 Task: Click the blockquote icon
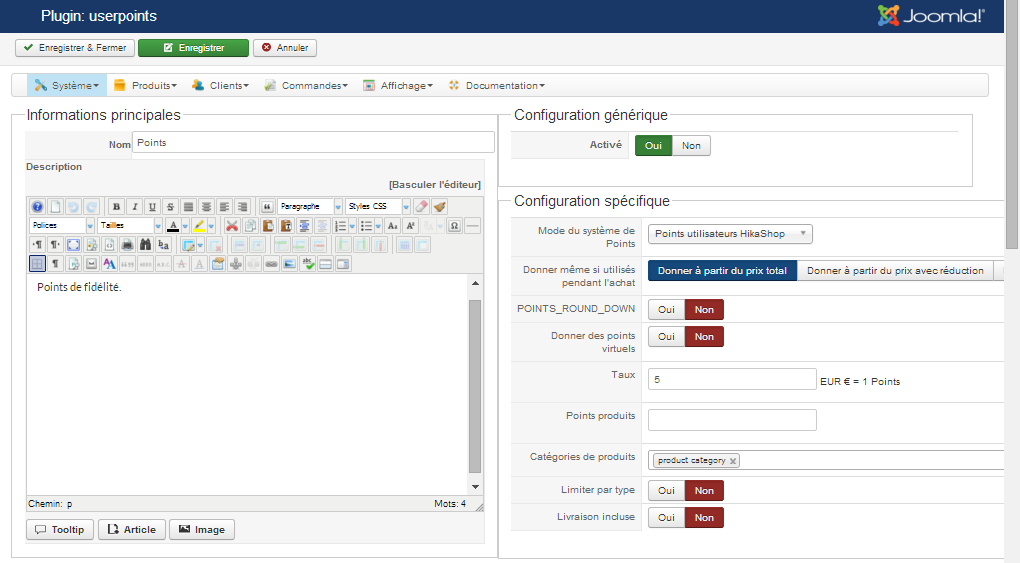point(267,207)
